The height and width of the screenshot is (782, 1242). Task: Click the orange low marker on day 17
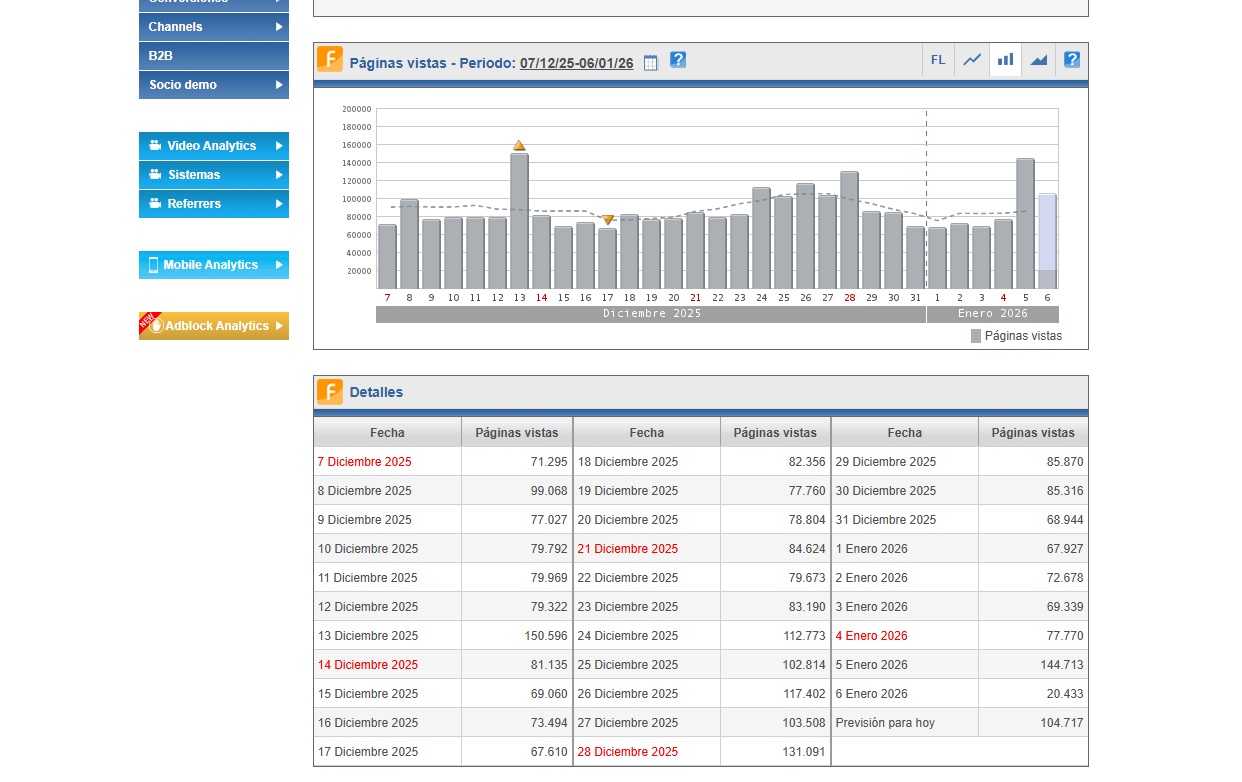pyautogui.click(x=607, y=220)
